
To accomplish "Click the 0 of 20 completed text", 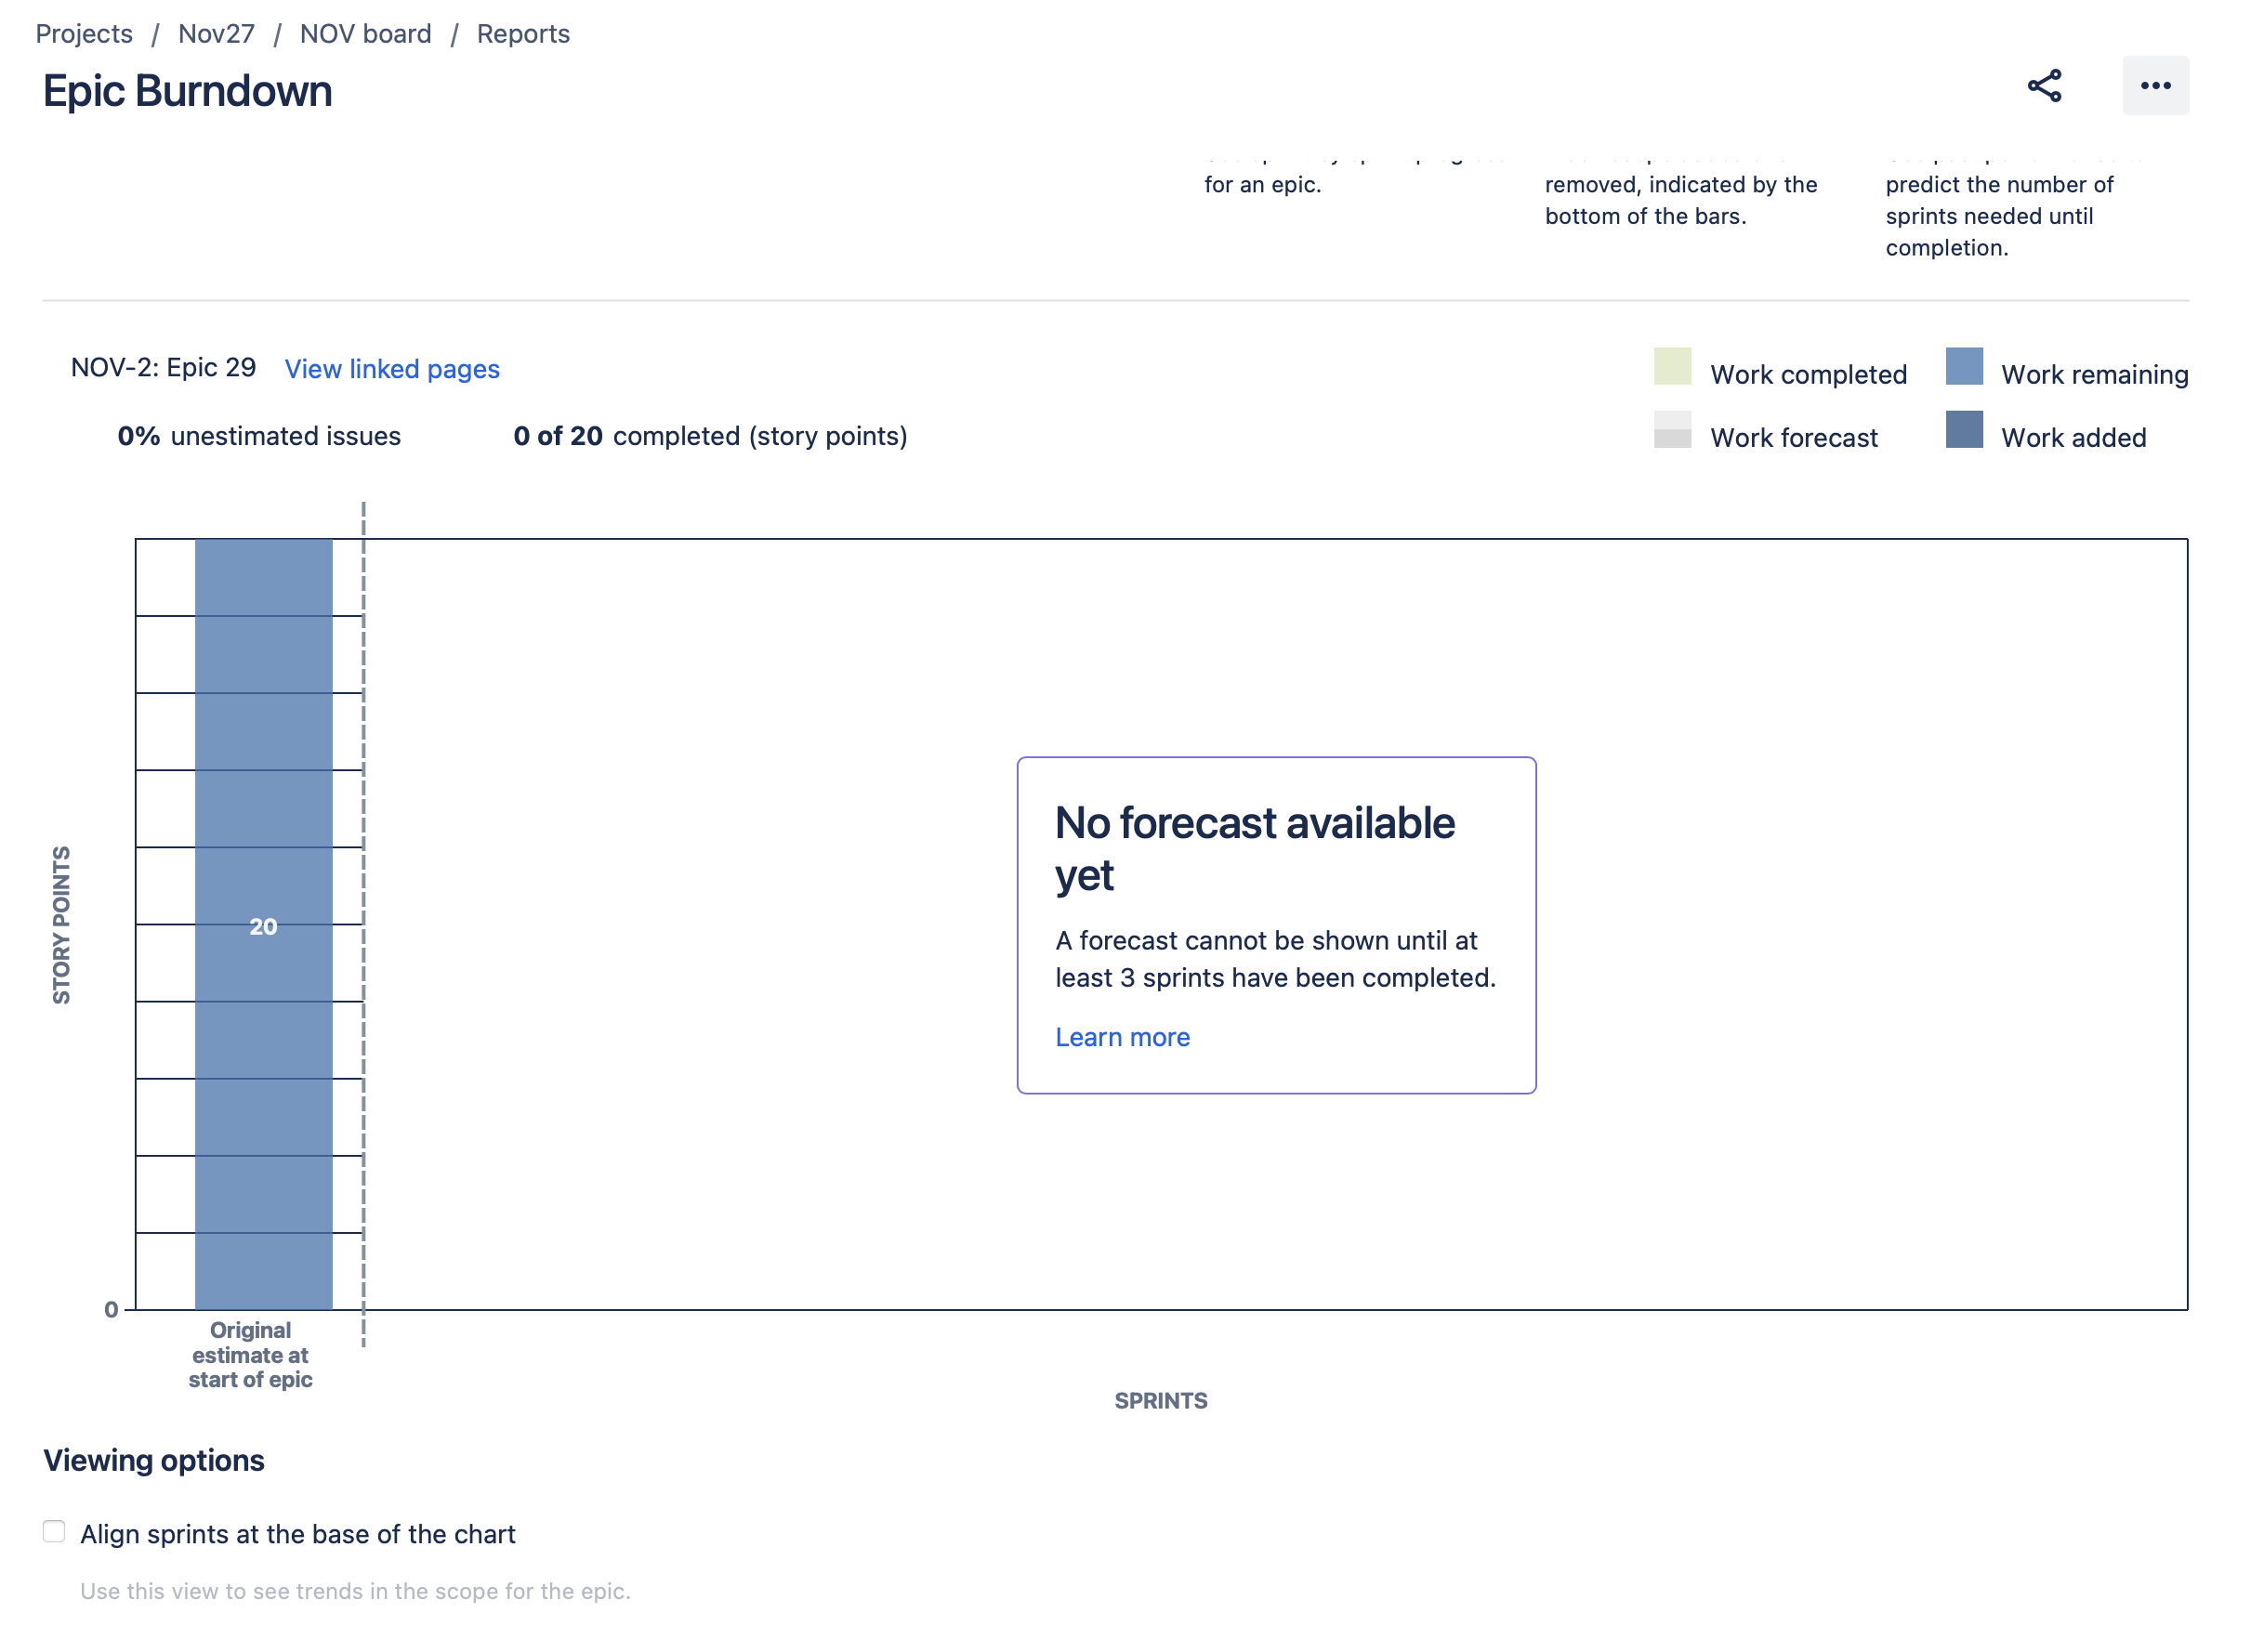I will [x=710, y=436].
